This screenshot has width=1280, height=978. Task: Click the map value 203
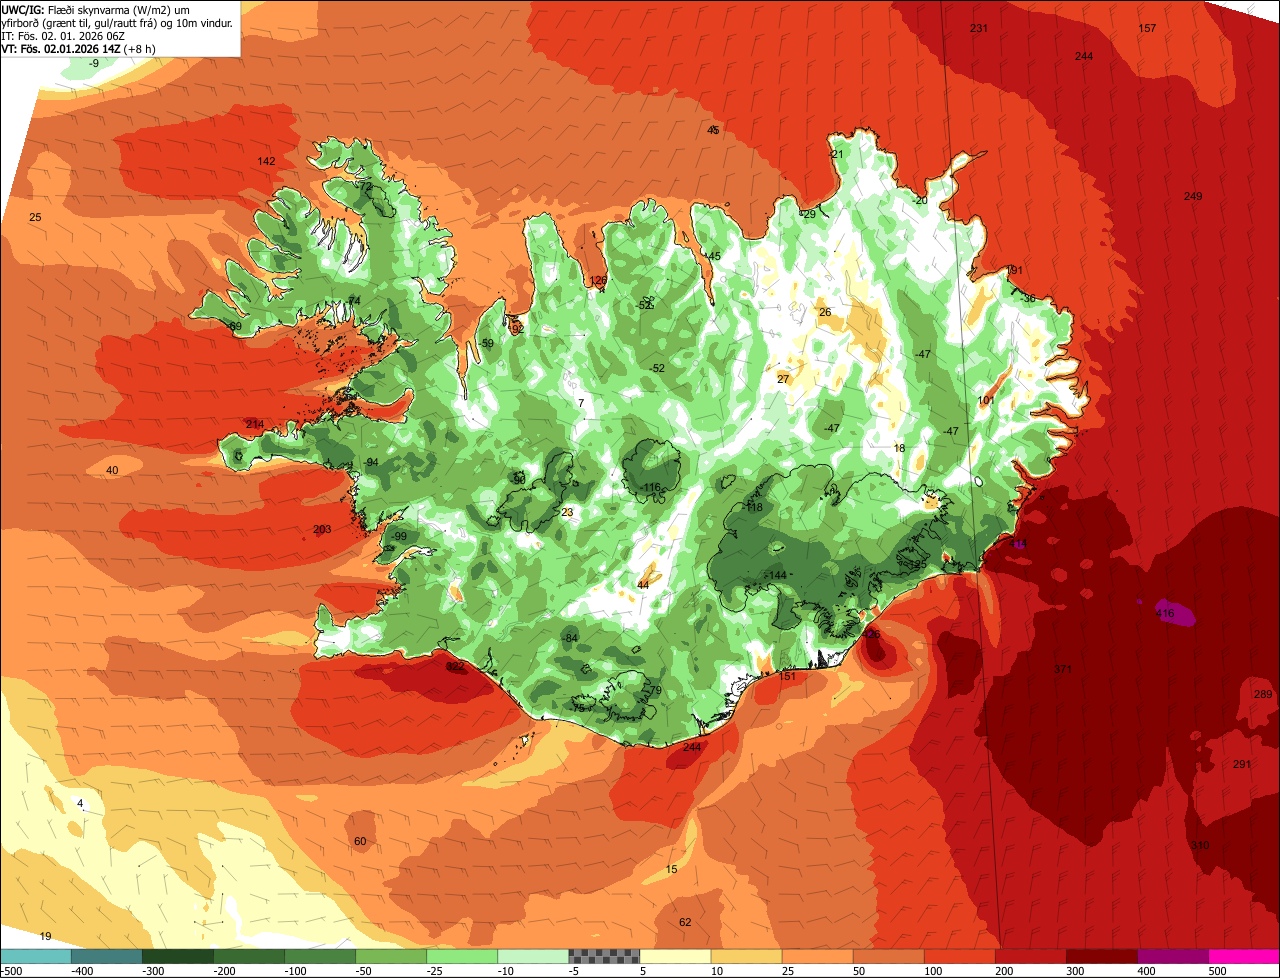click(322, 529)
